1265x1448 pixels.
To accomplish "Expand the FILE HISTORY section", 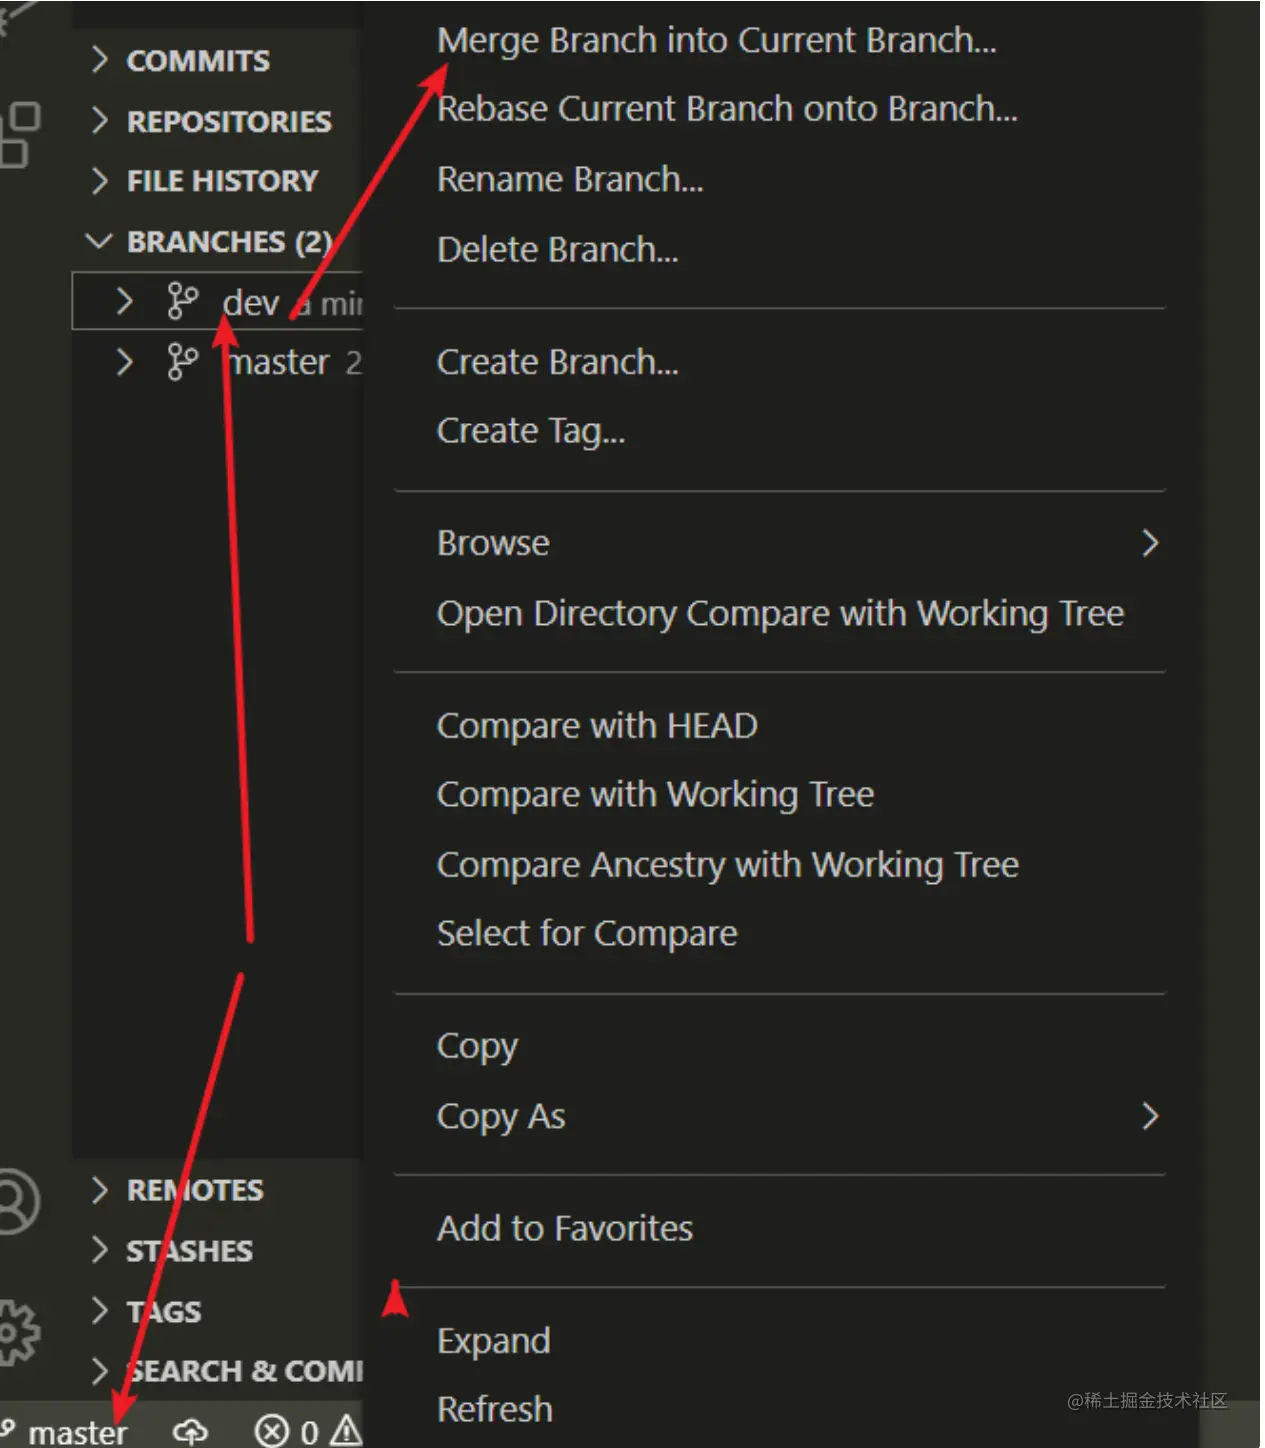I will coord(100,181).
